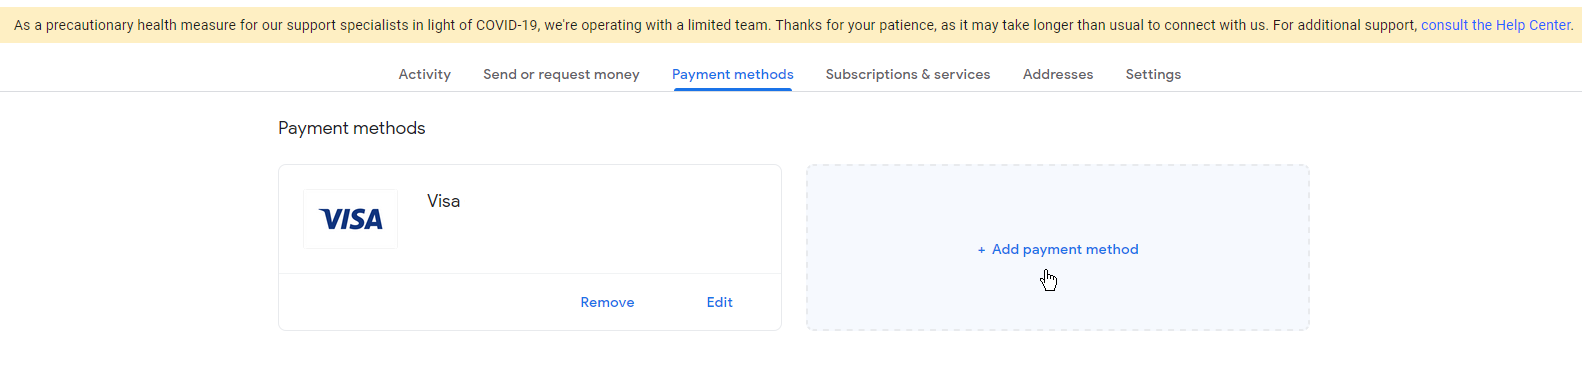Click the yellow COVID-19 notice banner
Viewport: 1582px width, 387px height.
click(791, 25)
